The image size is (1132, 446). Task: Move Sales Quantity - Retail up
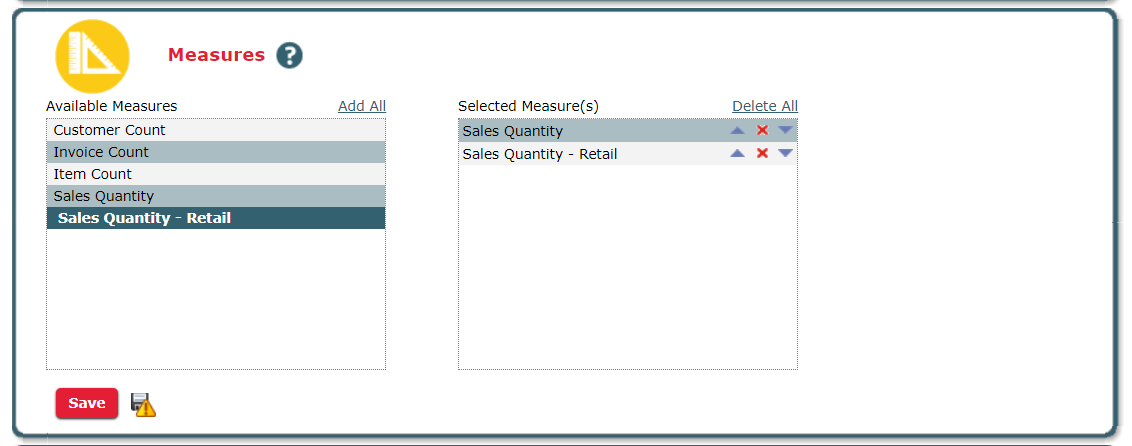[737, 153]
